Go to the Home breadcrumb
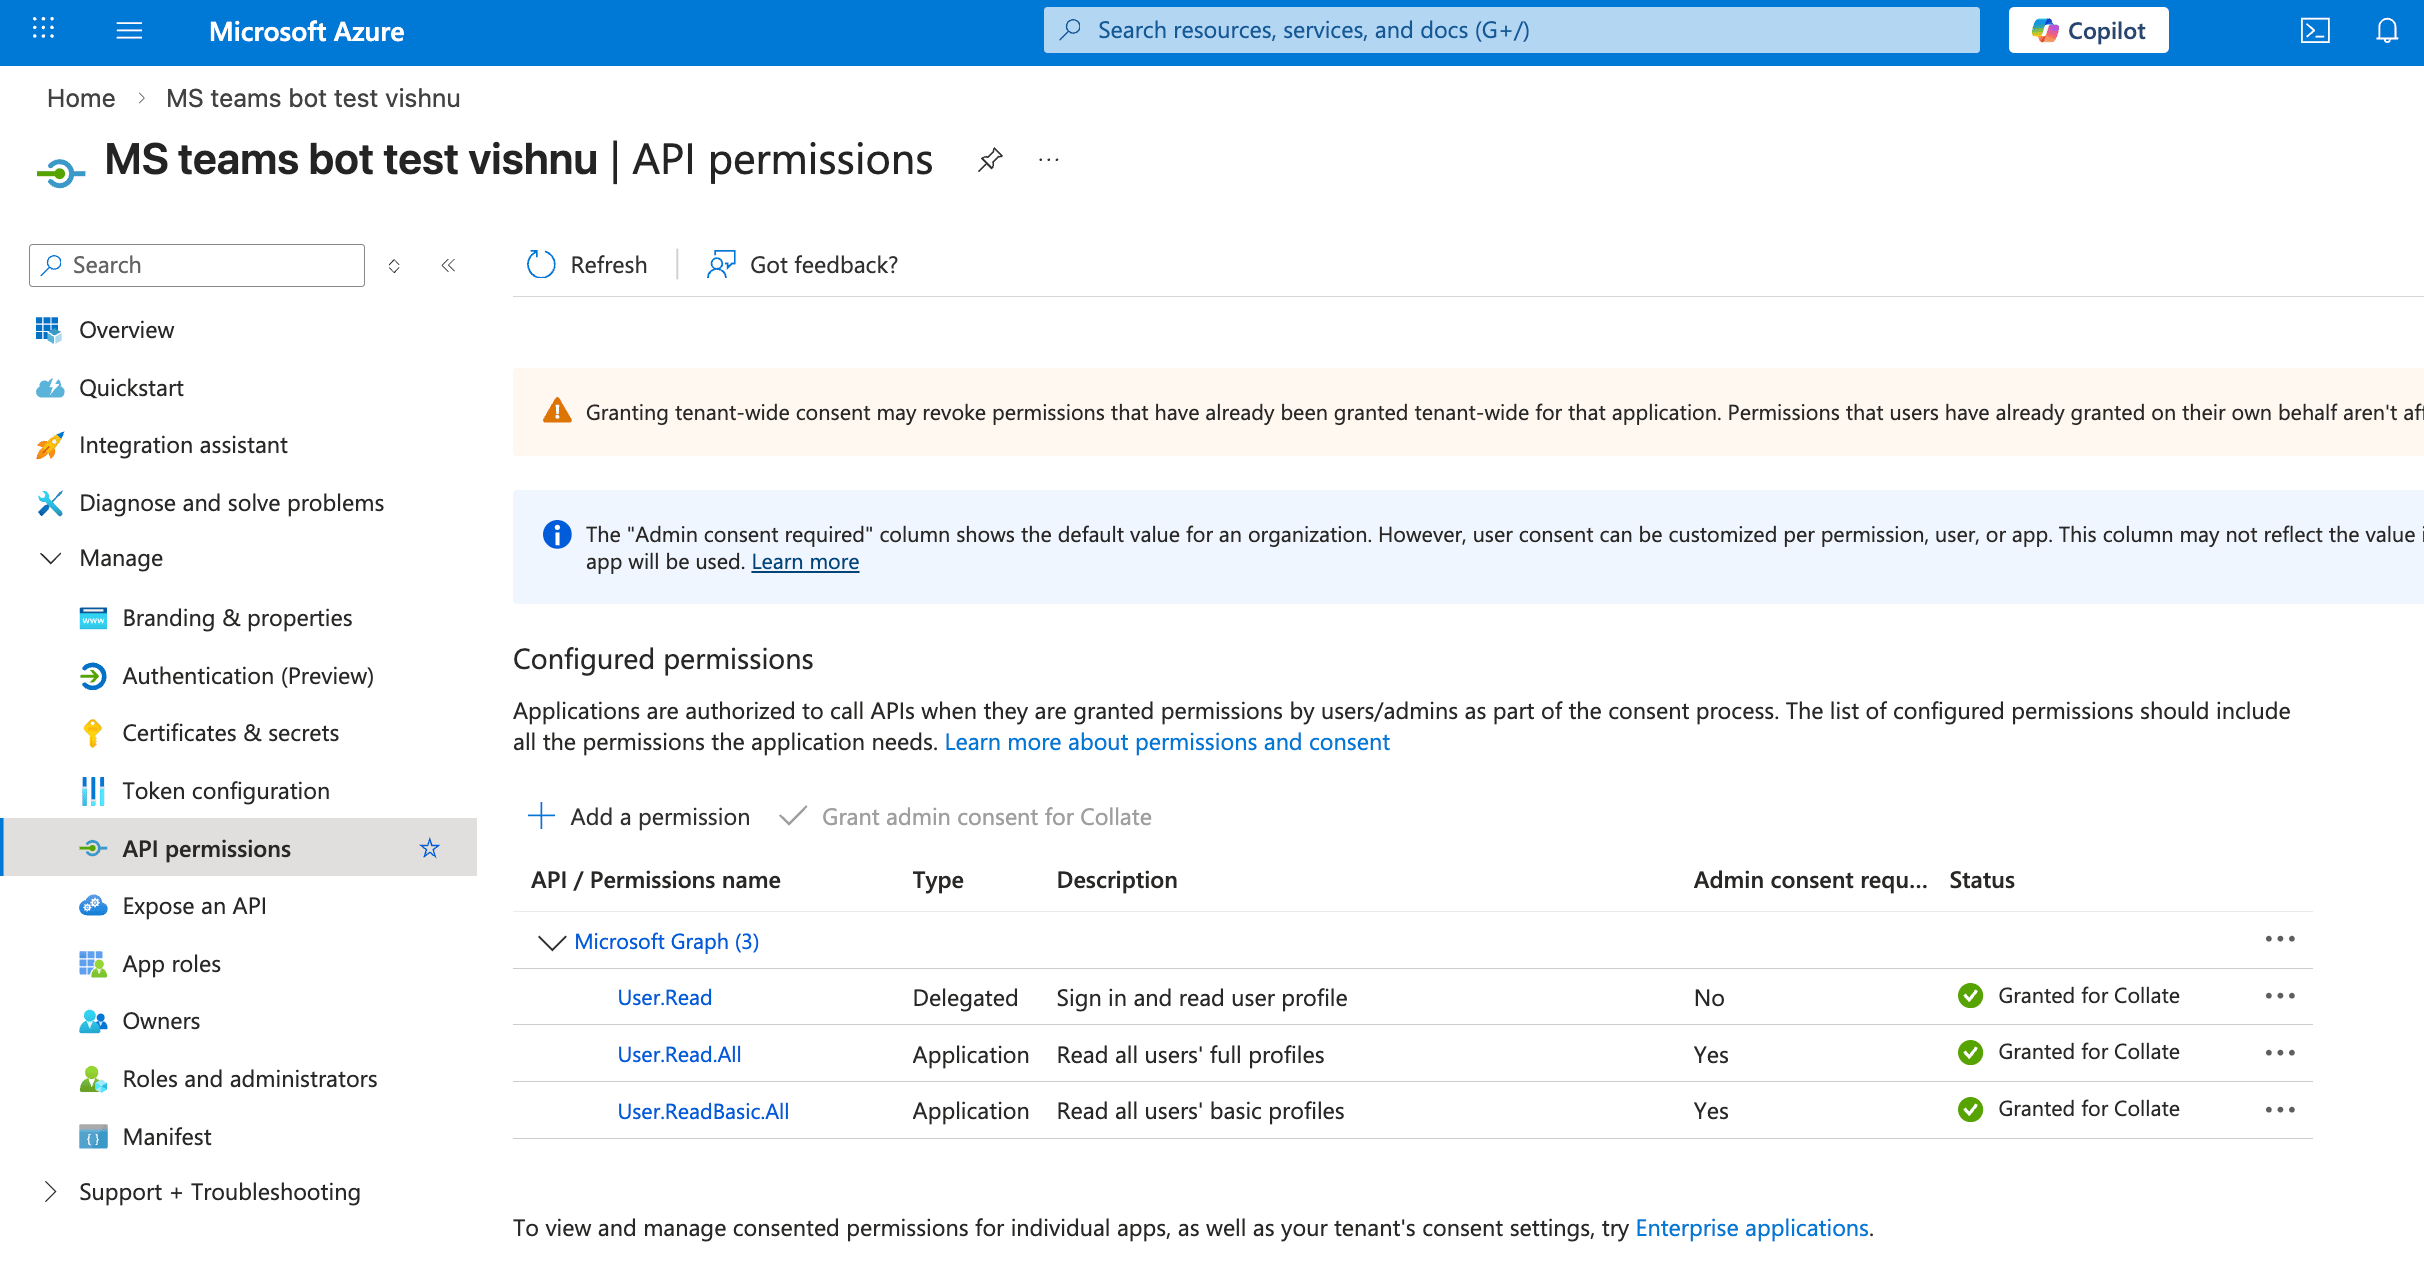Viewport: 2424px width, 1278px height. [81, 98]
